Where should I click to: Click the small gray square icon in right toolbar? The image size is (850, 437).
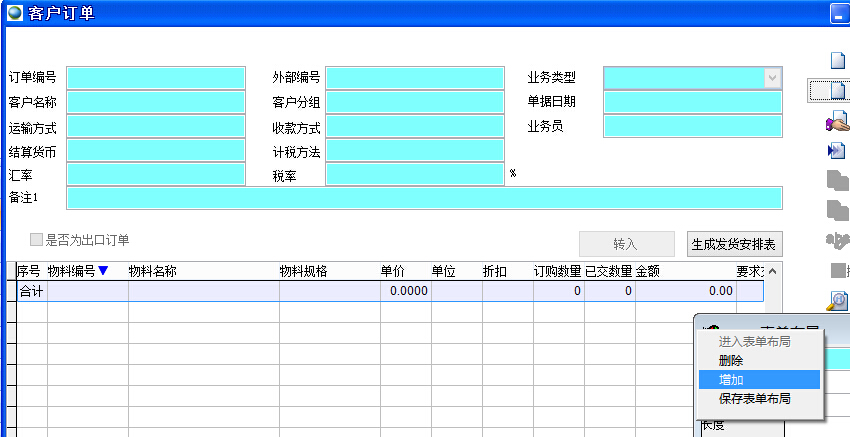(838, 270)
